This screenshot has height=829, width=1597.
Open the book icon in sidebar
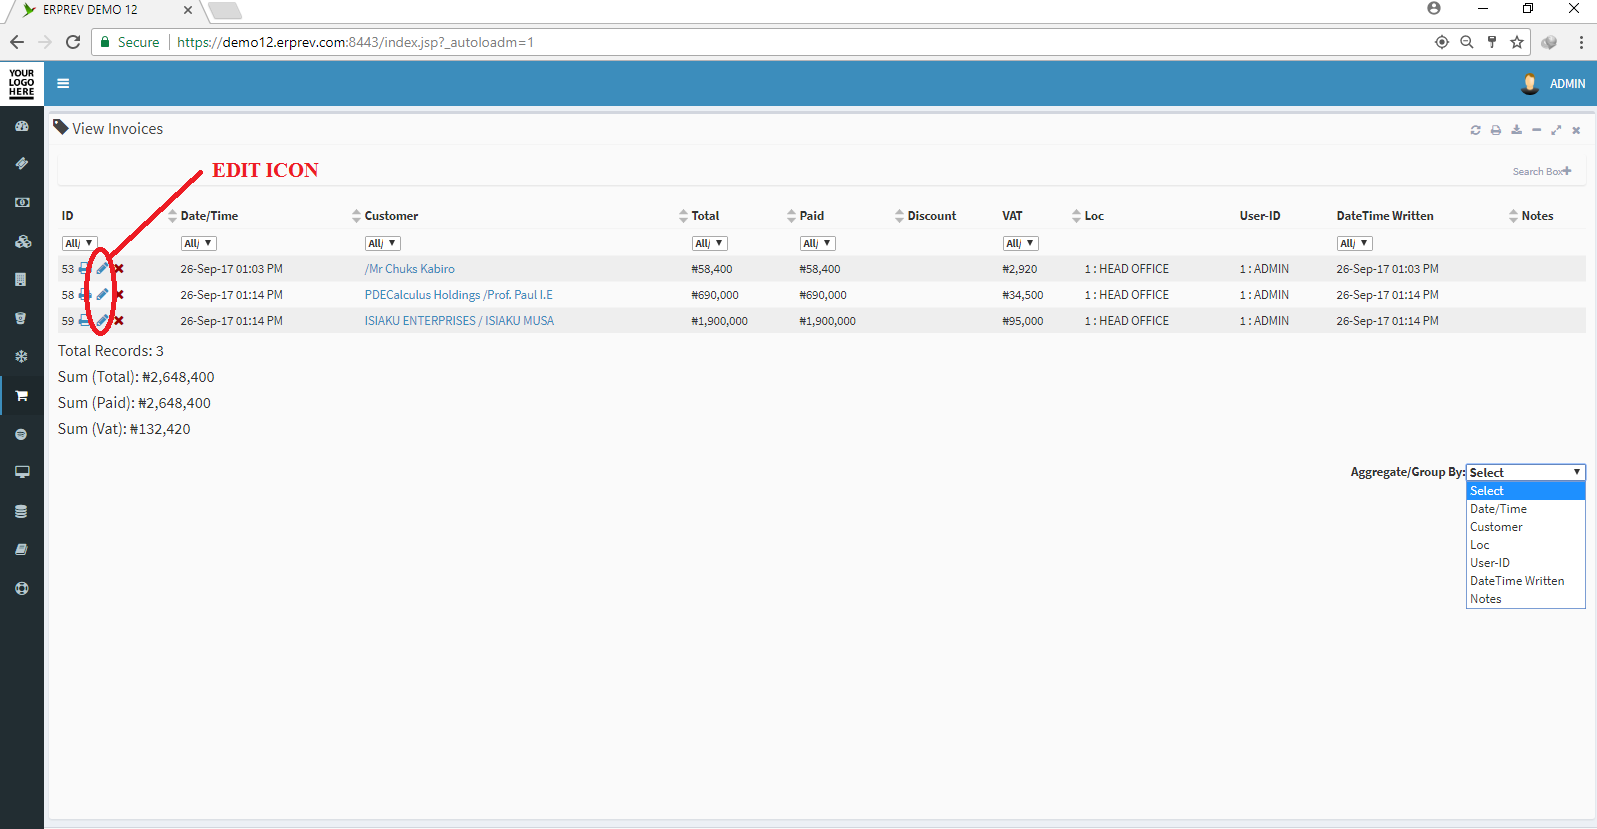(21, 549)
